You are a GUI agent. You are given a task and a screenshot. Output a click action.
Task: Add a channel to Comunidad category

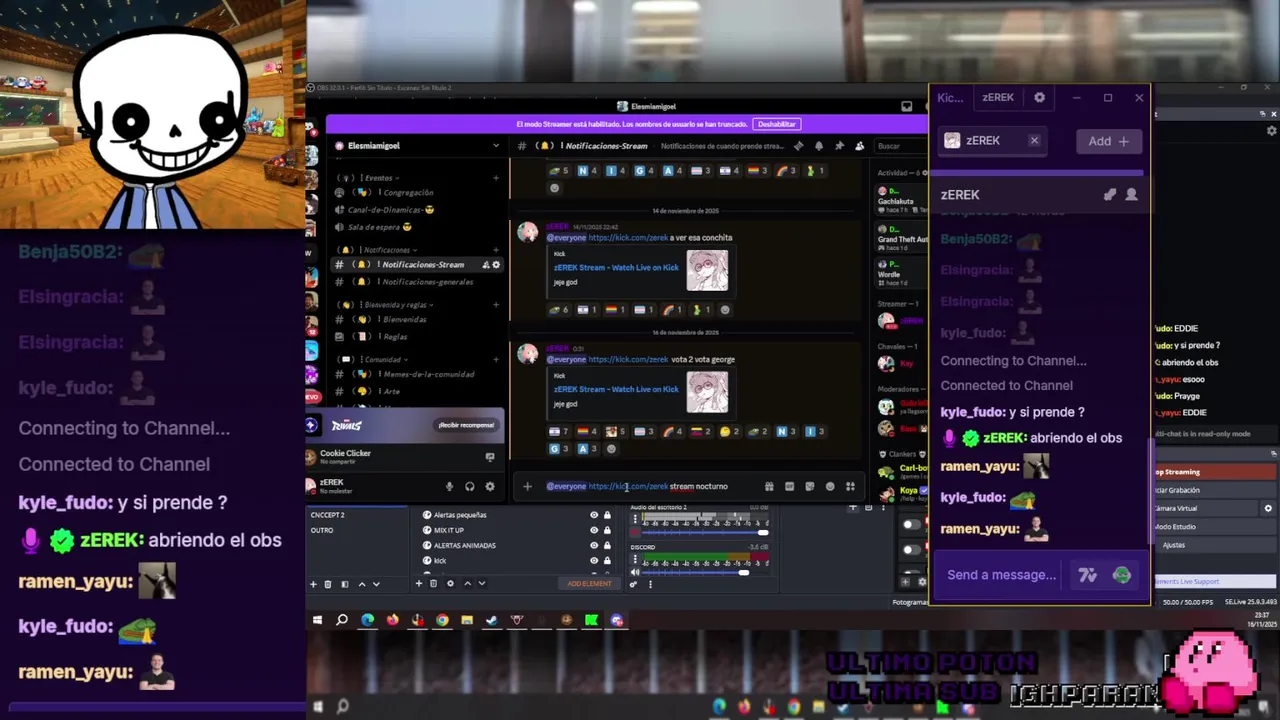point(496,359)
